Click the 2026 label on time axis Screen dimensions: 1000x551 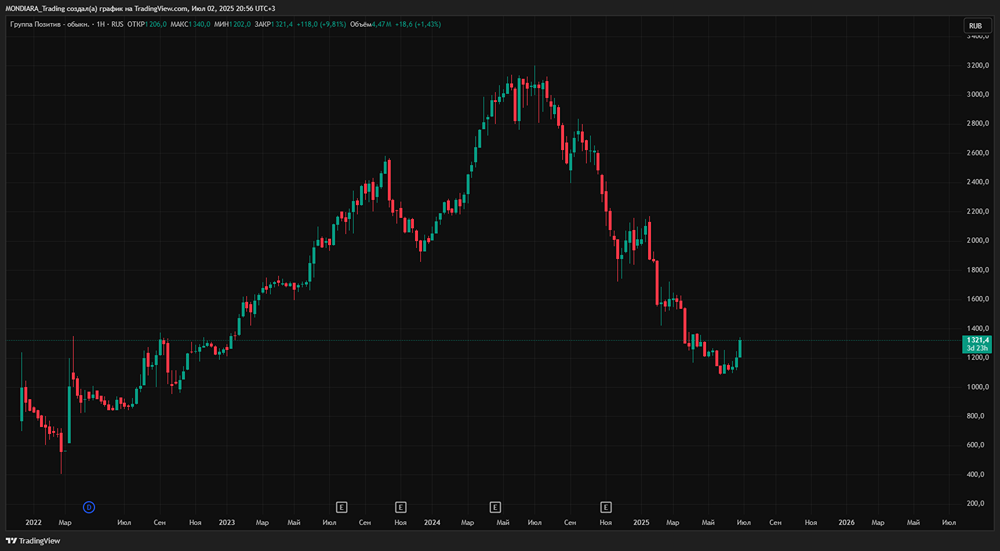846,522
